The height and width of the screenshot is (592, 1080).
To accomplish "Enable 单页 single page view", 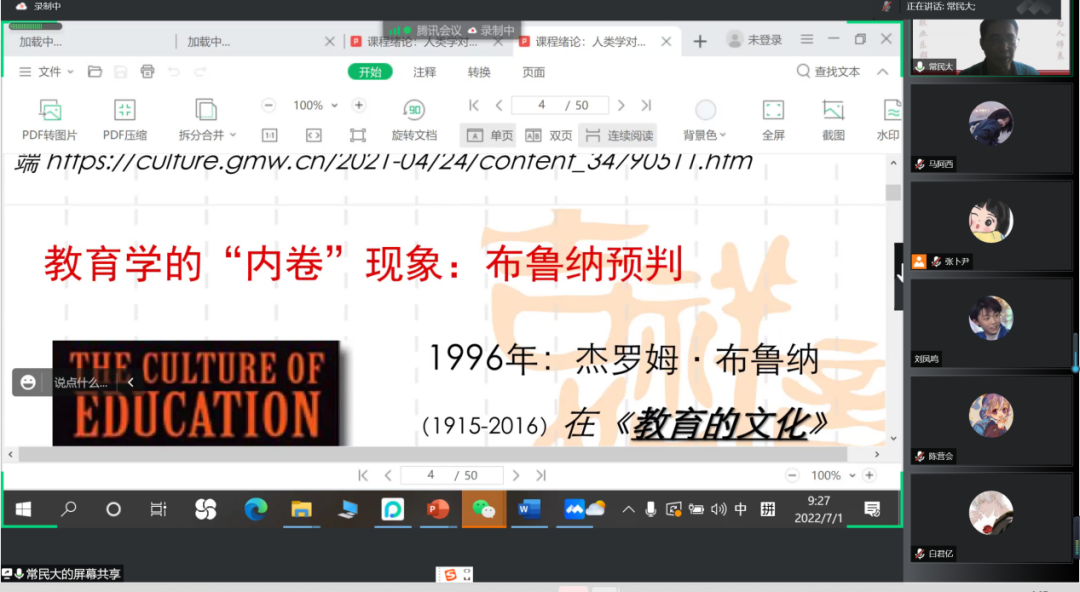I will [489, 135].
